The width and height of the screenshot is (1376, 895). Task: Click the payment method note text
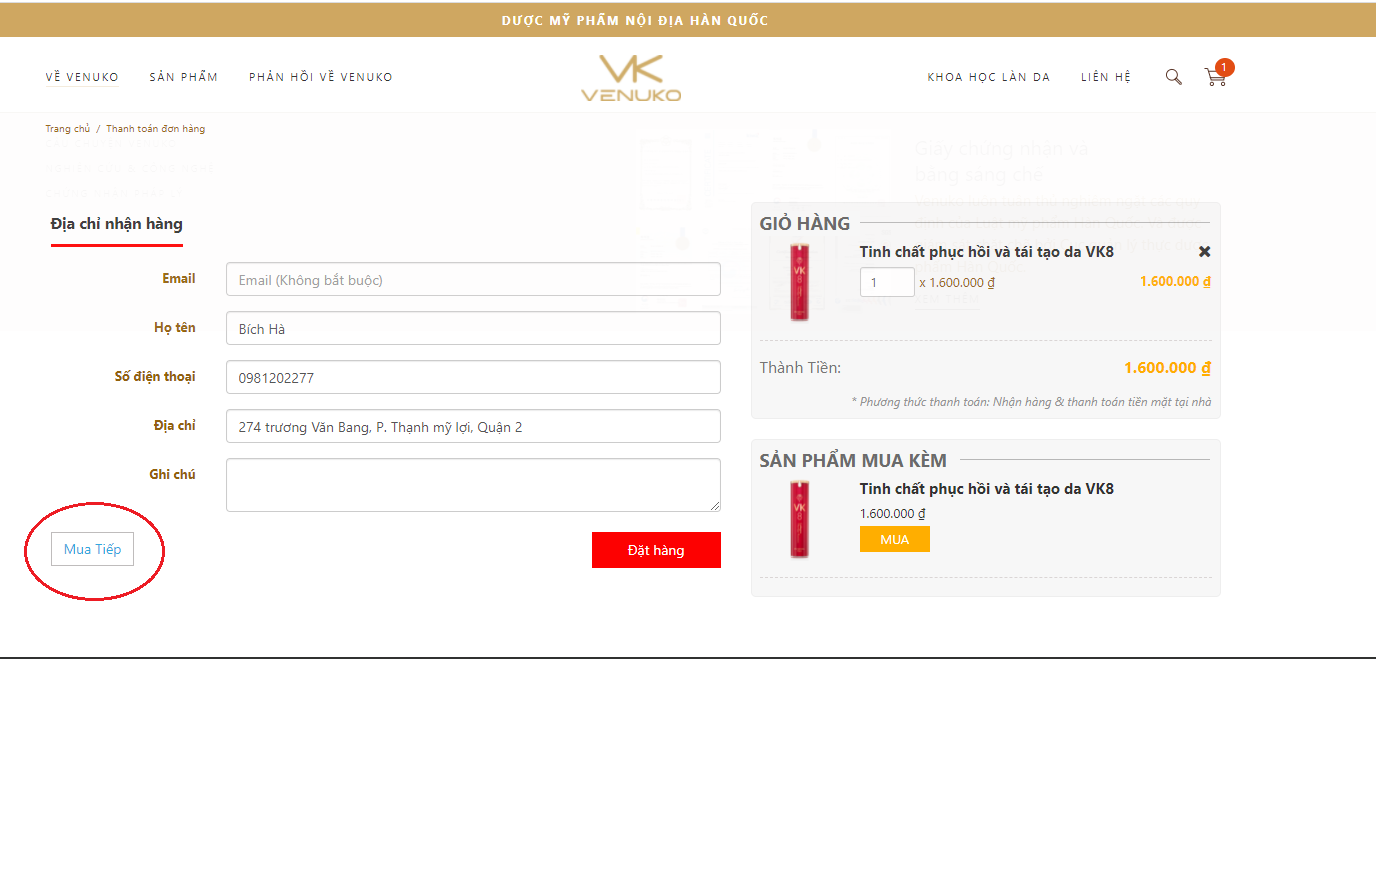coord(1031,402)
